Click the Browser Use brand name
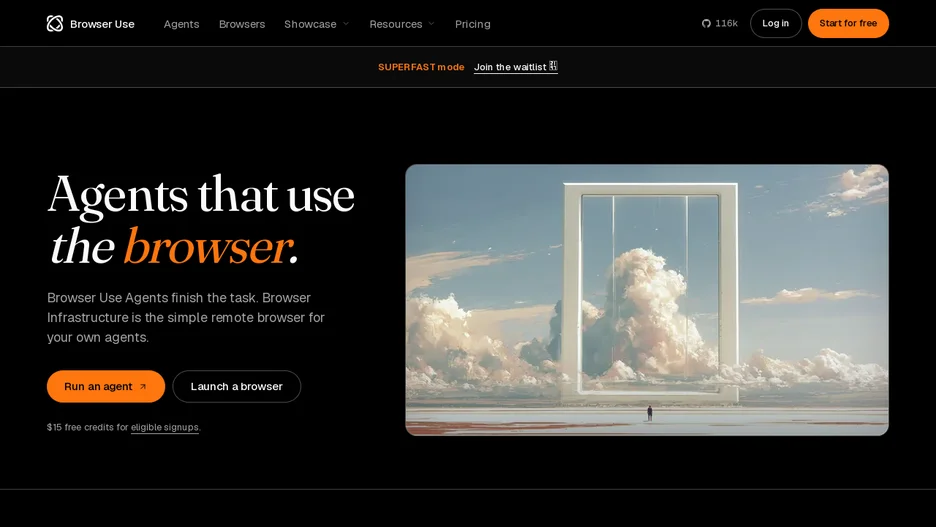The height and width of the screenshot is (527, 936). pyautogui.click(x=102, y=24)
